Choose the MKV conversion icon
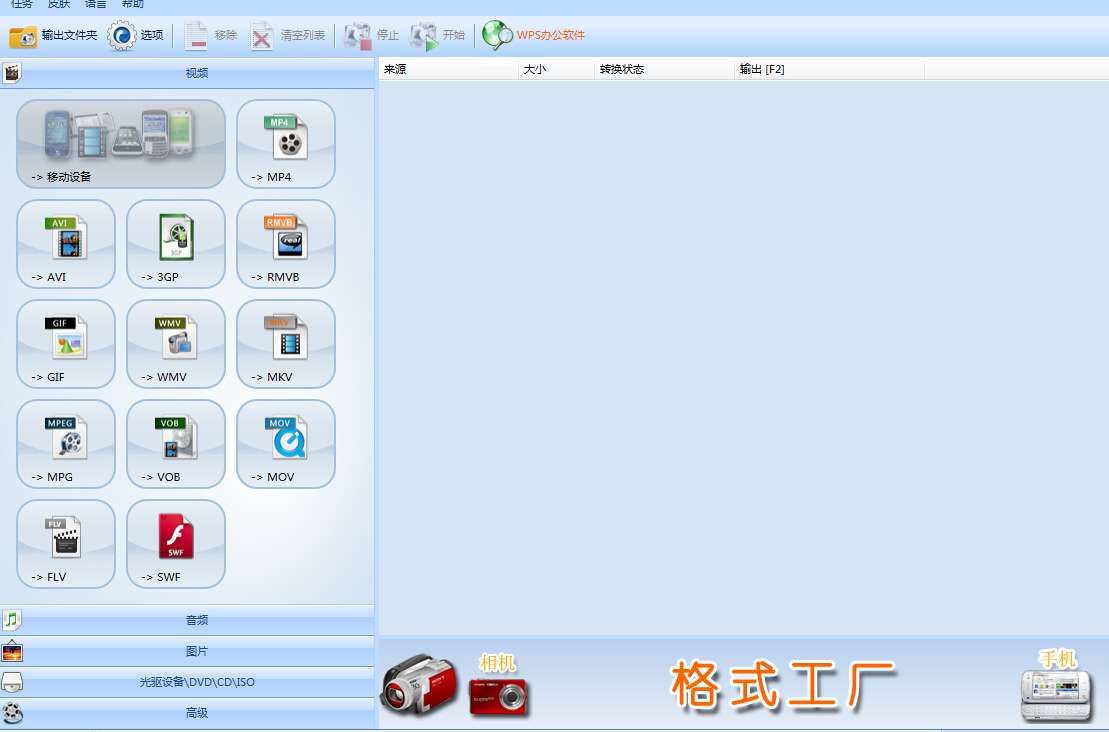 (x=286, y=344)
